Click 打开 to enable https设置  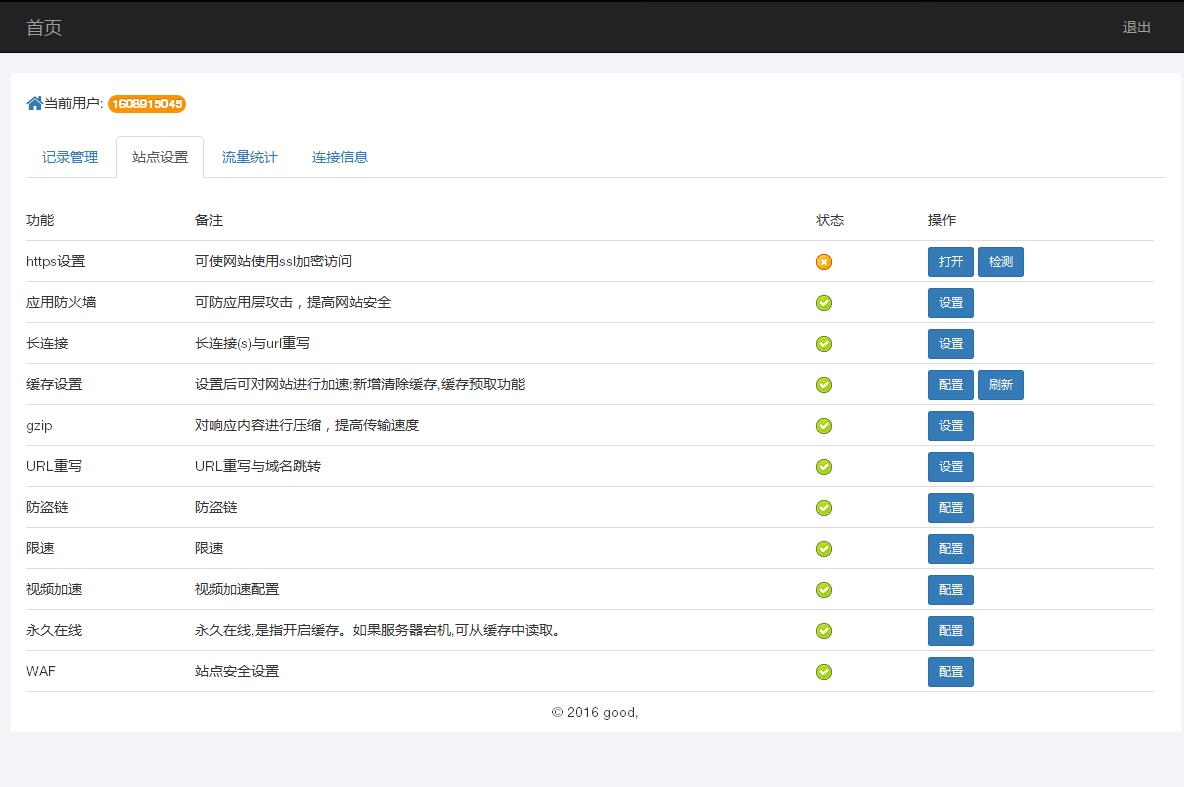click(950, 262)
